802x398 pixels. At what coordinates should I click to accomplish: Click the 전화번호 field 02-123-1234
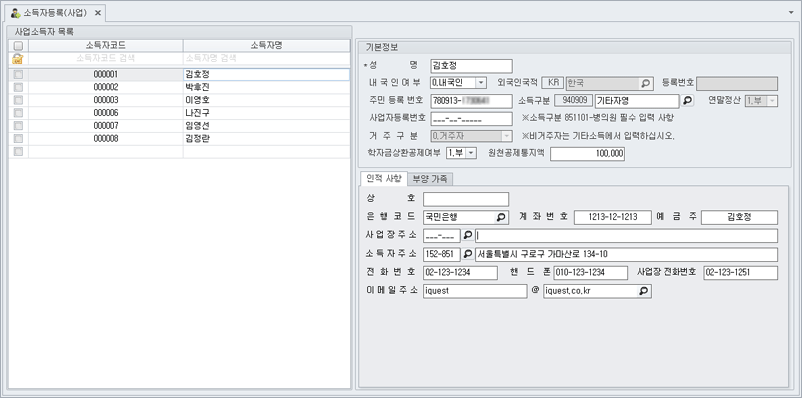click(460, 273)
